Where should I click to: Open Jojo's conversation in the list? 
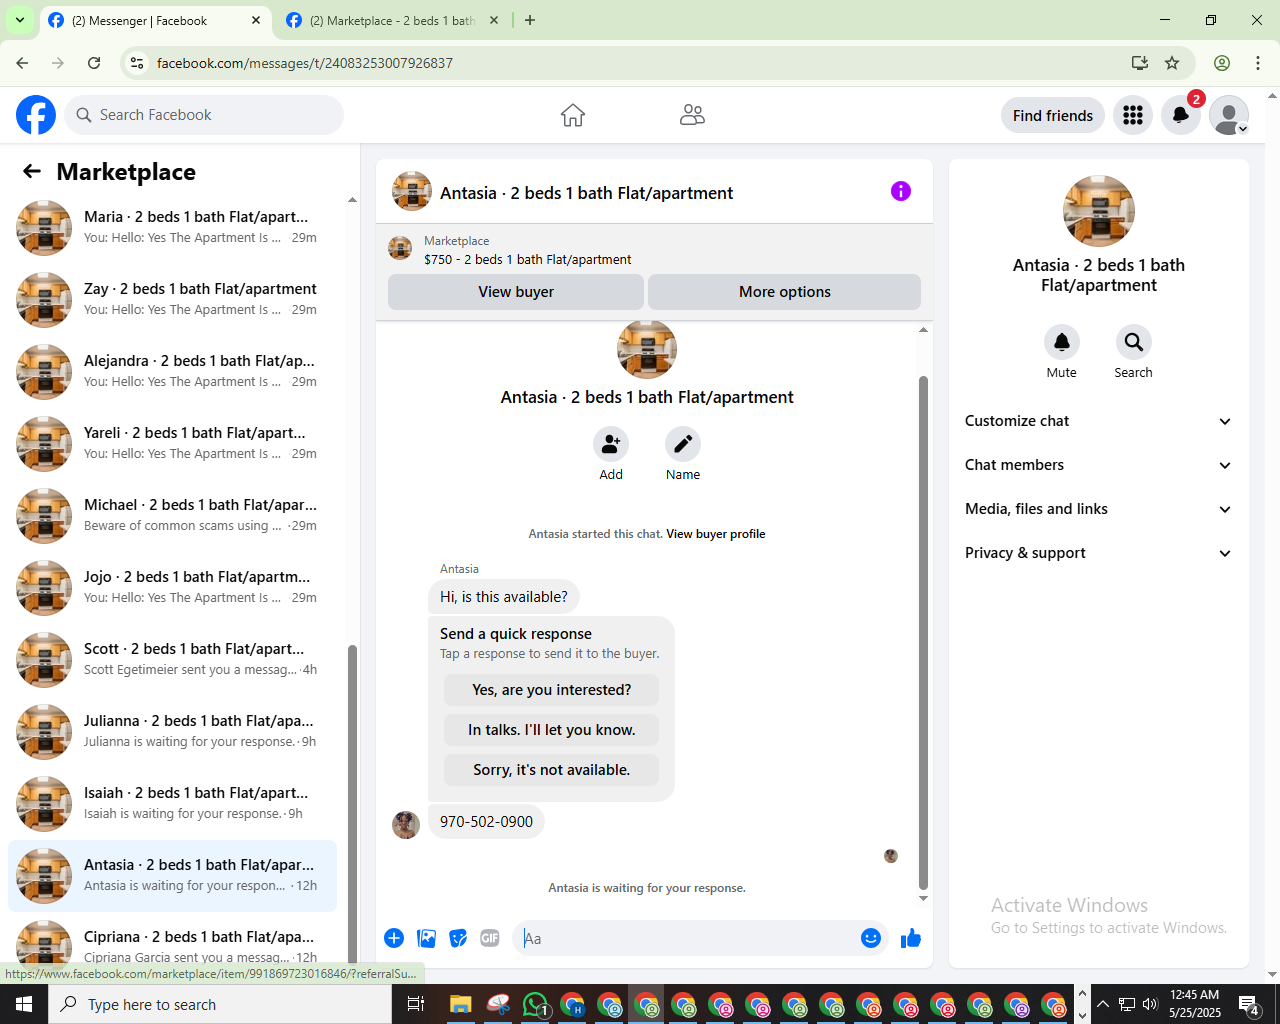tap(172, 588)
